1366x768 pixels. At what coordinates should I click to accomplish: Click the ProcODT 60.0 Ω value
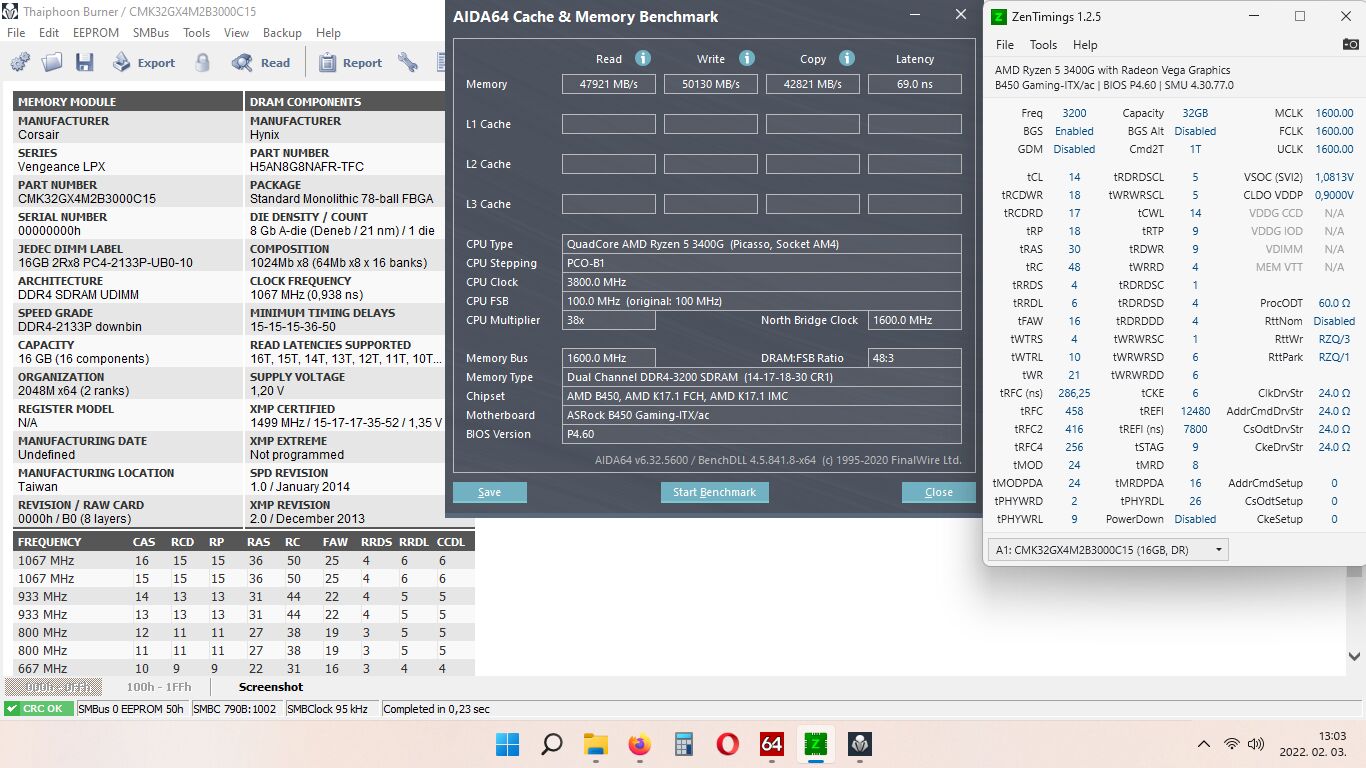pyautogui.click(x=1334, y=303)
